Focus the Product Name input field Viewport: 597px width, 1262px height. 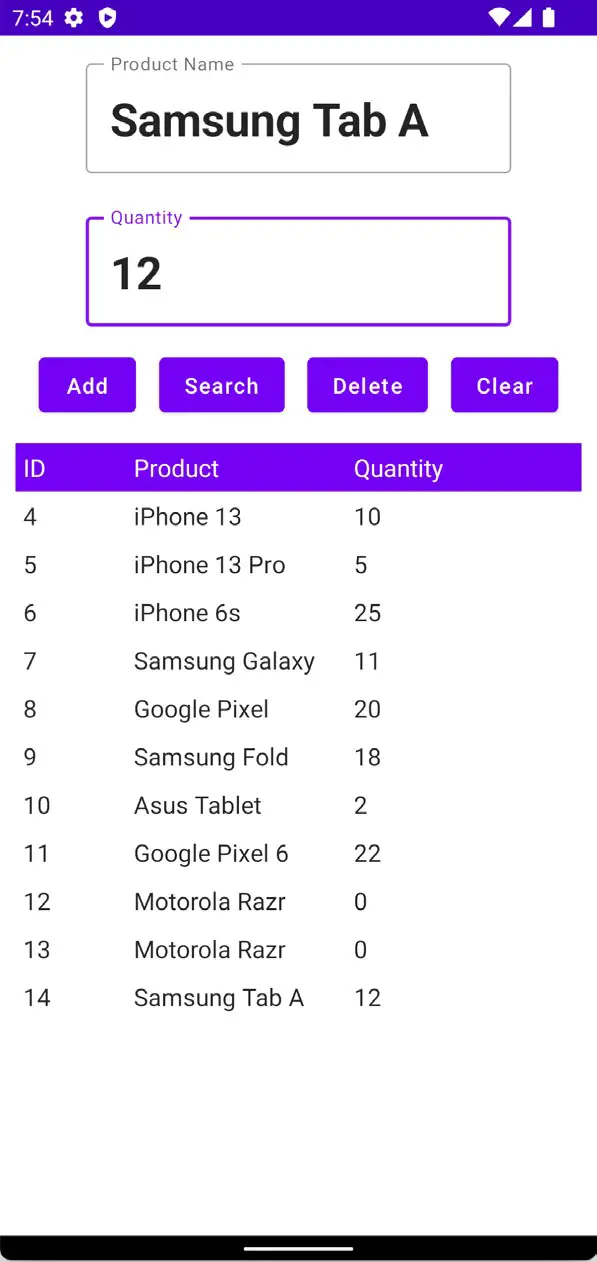(x=298, y=119)
